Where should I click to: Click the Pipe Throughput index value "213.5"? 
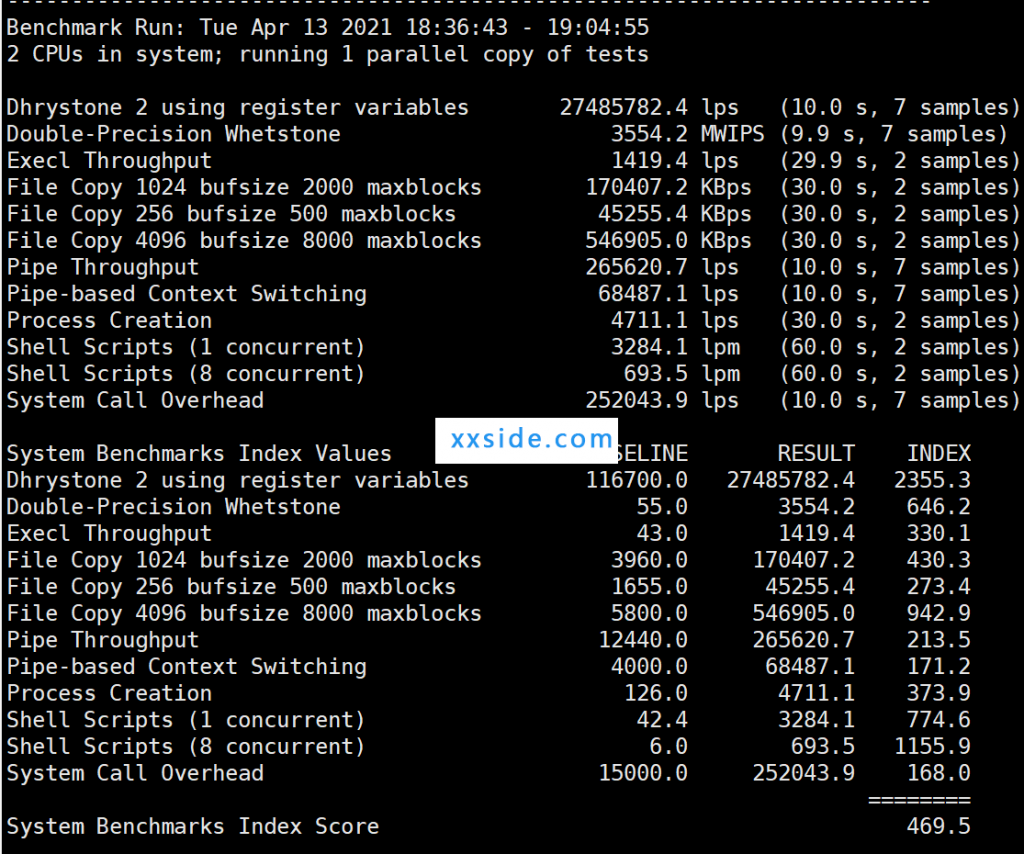click(938, 640)
